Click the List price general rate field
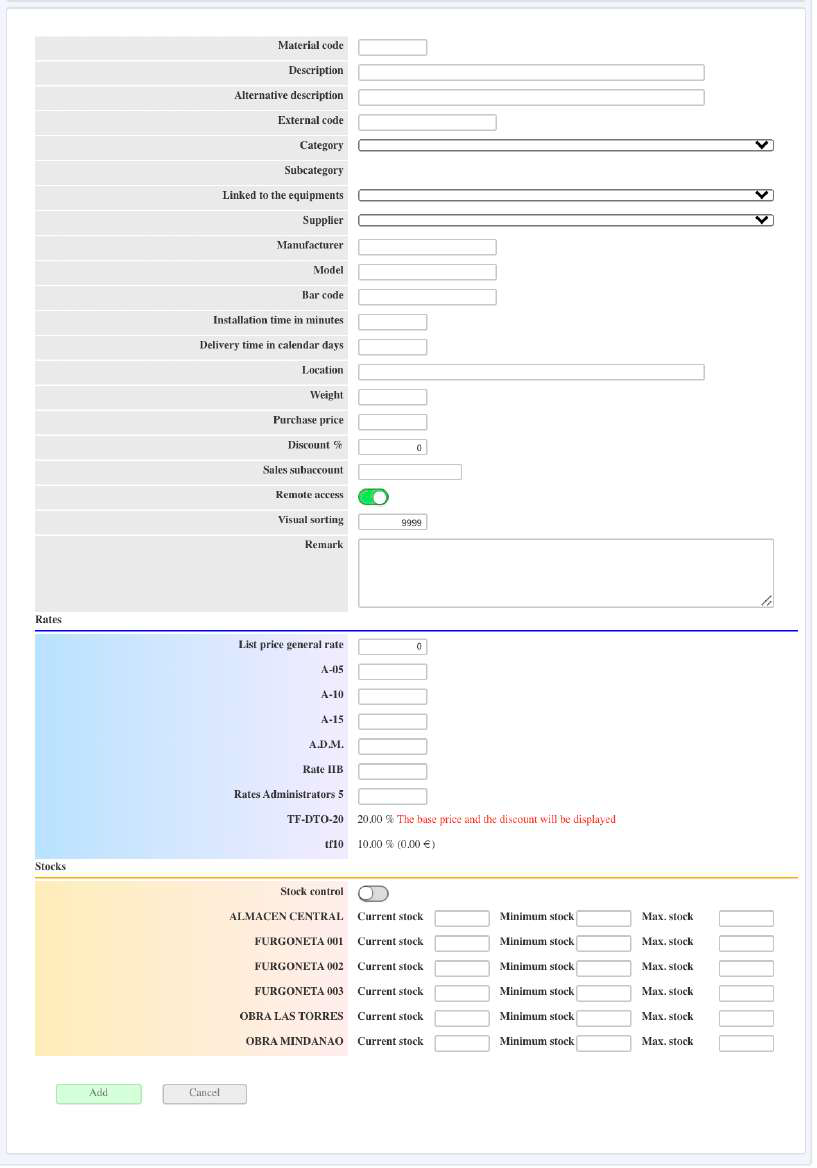The image size is (817, 1168). [x=392, y=647]
